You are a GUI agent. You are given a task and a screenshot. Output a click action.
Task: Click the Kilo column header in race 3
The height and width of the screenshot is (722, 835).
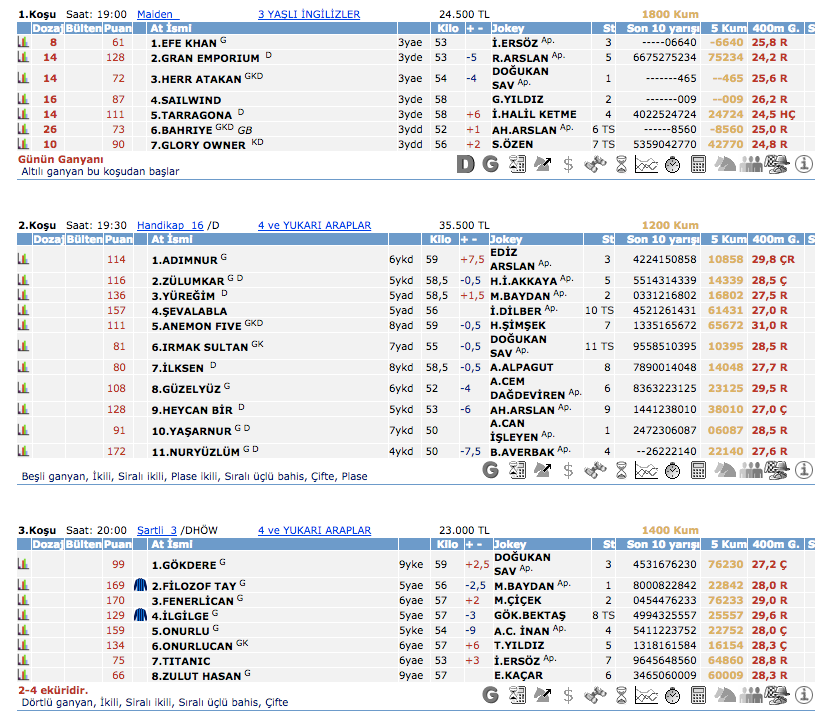(440, 545)
